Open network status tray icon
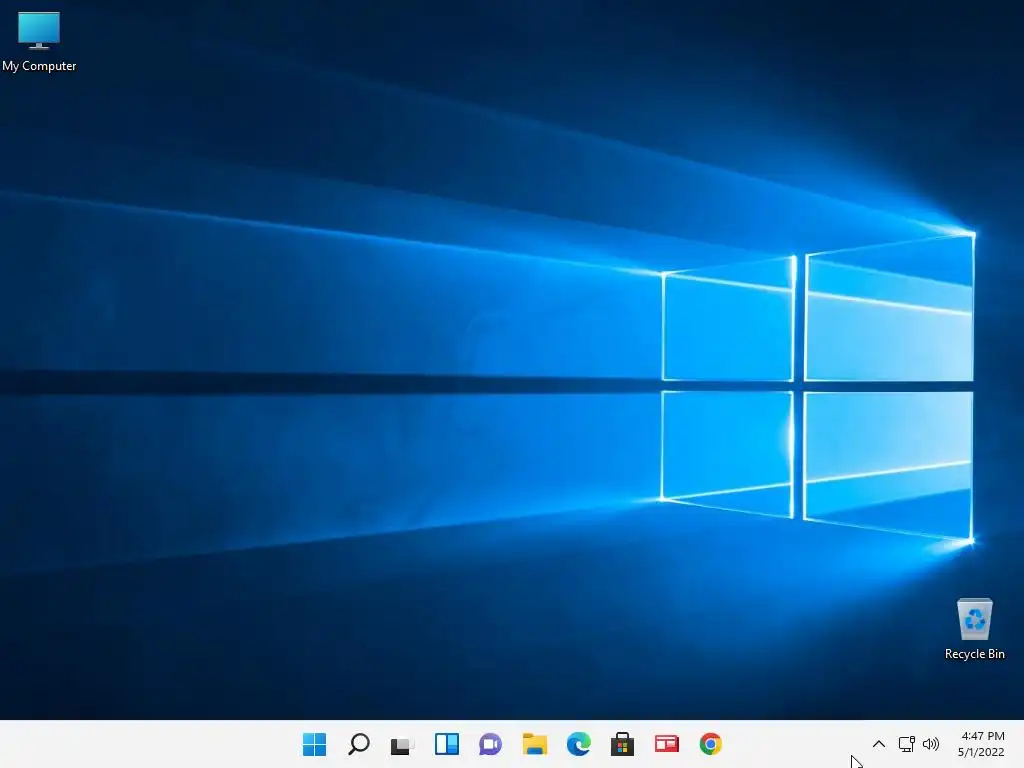Screen dimensions: 1024x768 click(x=906, y=744)
